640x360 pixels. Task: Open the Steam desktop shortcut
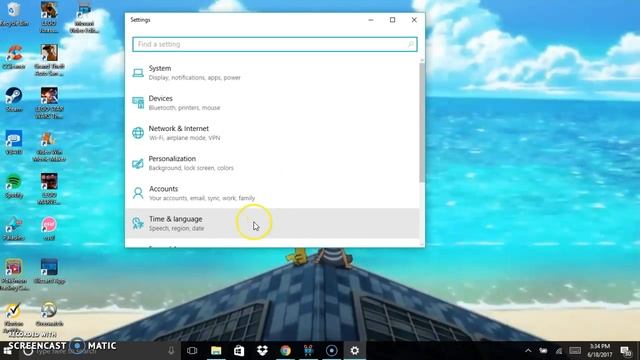14,100
